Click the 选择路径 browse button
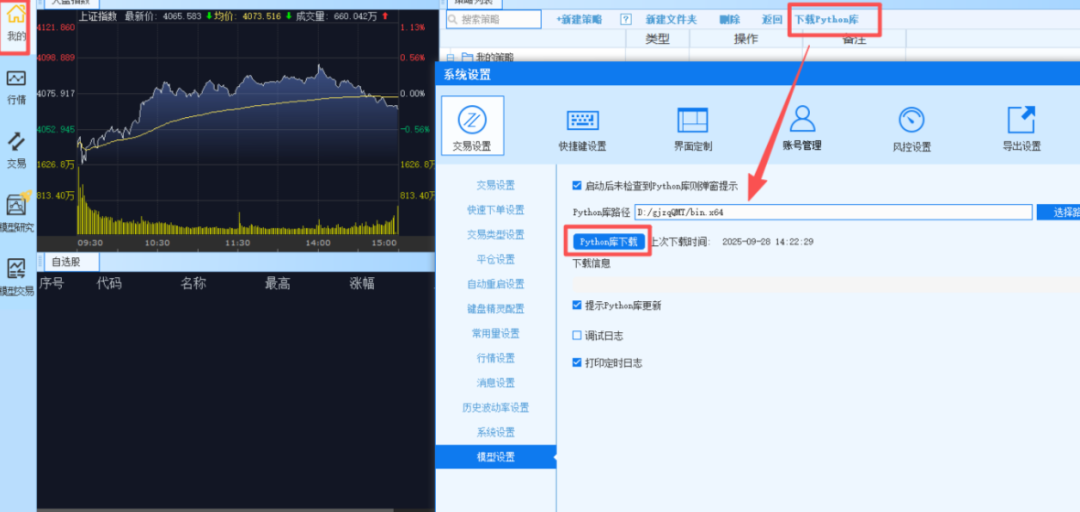This screenshot has width=1080, height=512. [x=1059, y=212]
